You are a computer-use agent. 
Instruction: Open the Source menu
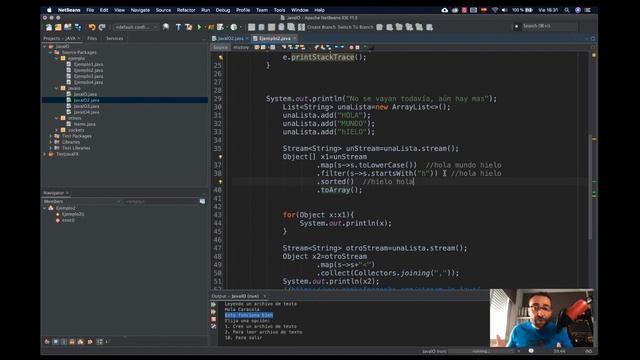(x=163, y=10)
